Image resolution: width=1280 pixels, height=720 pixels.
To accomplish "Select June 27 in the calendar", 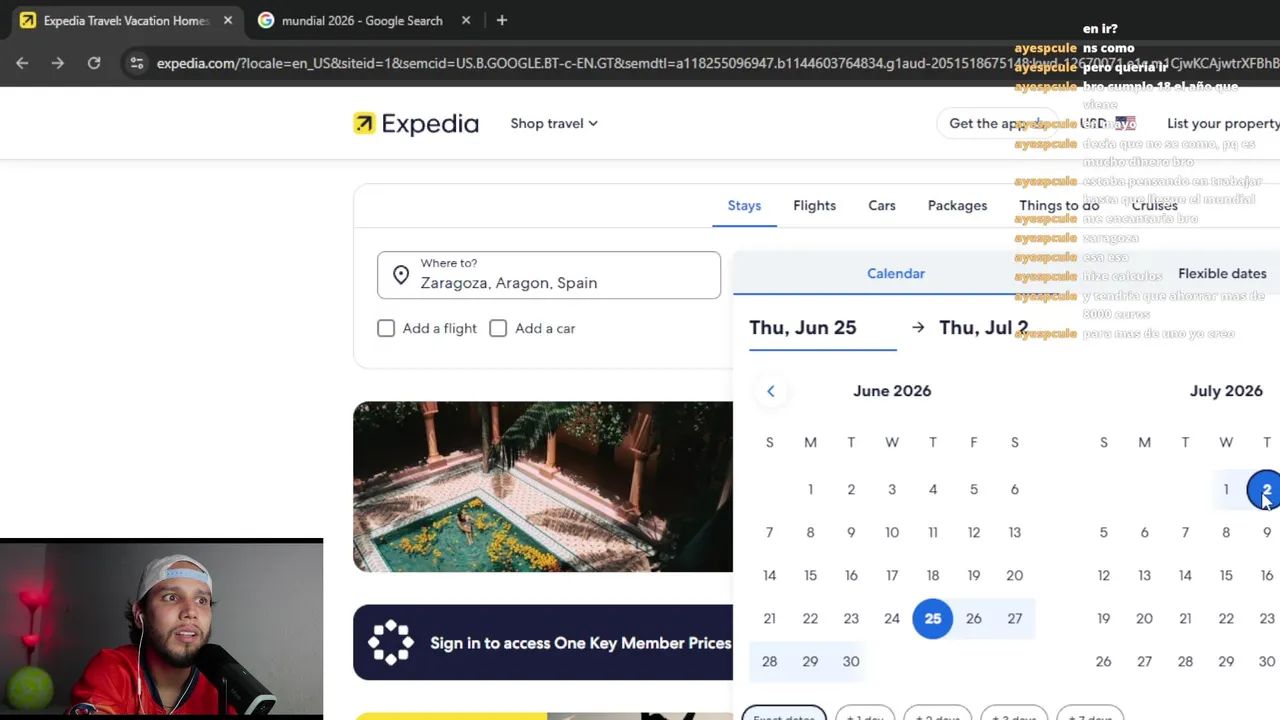I will 1014,618.
